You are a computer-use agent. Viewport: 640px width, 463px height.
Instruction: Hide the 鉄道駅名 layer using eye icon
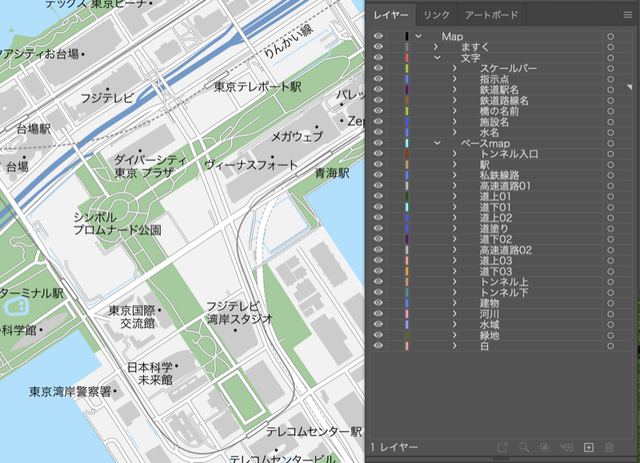click(378, 90)
